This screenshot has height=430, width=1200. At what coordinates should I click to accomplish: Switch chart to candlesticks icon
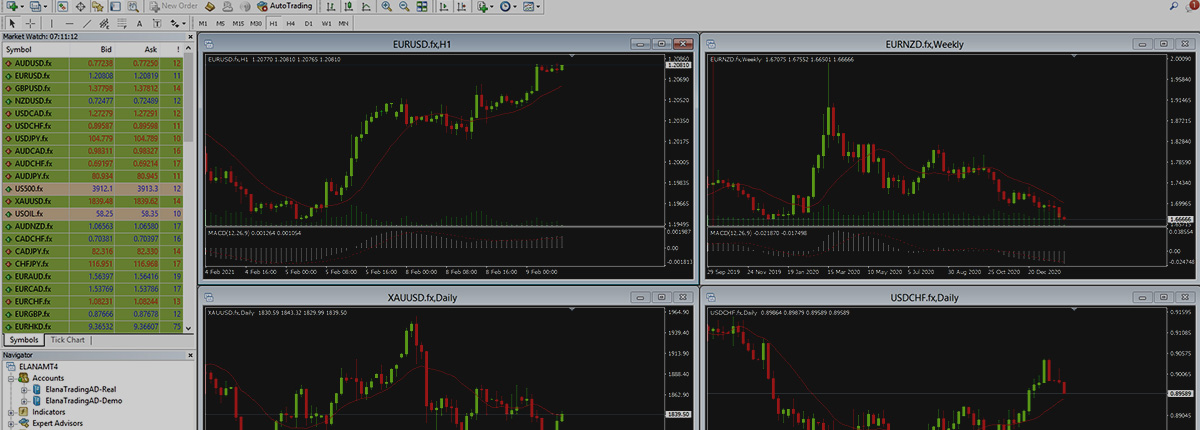348,6
